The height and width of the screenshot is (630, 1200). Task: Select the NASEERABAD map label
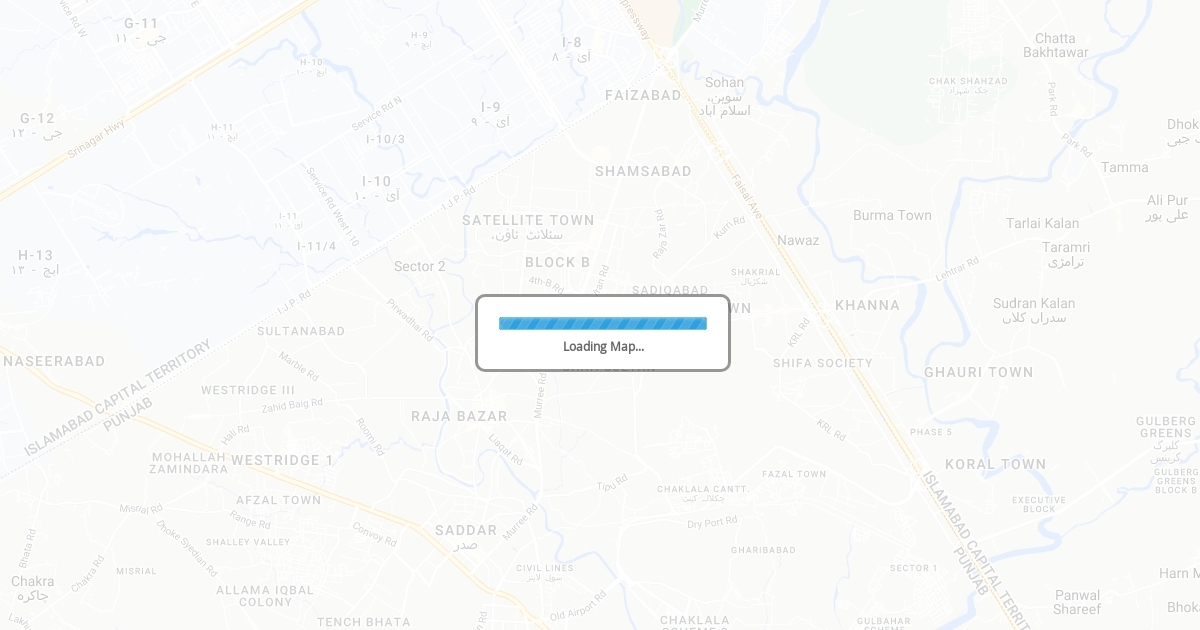[53, 361]
